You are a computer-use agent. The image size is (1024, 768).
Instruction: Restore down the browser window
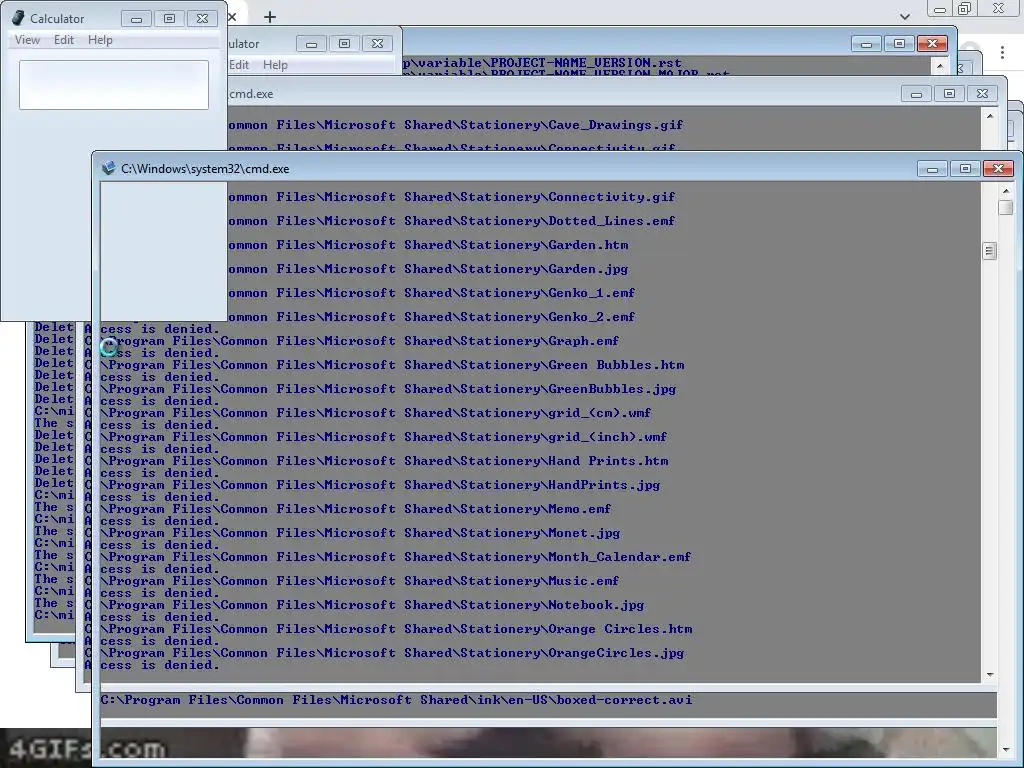click(x=965, y=9)
